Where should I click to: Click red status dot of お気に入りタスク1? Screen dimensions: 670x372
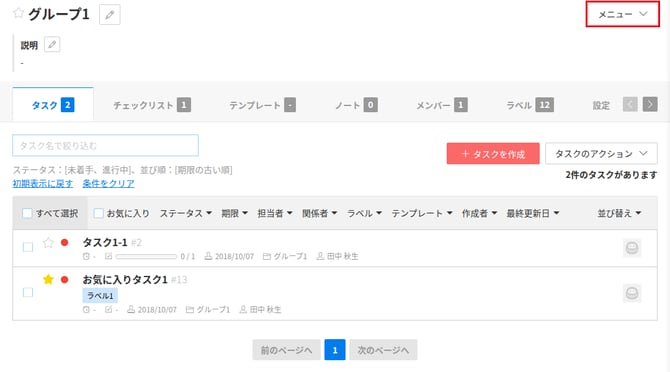[65, 280]
